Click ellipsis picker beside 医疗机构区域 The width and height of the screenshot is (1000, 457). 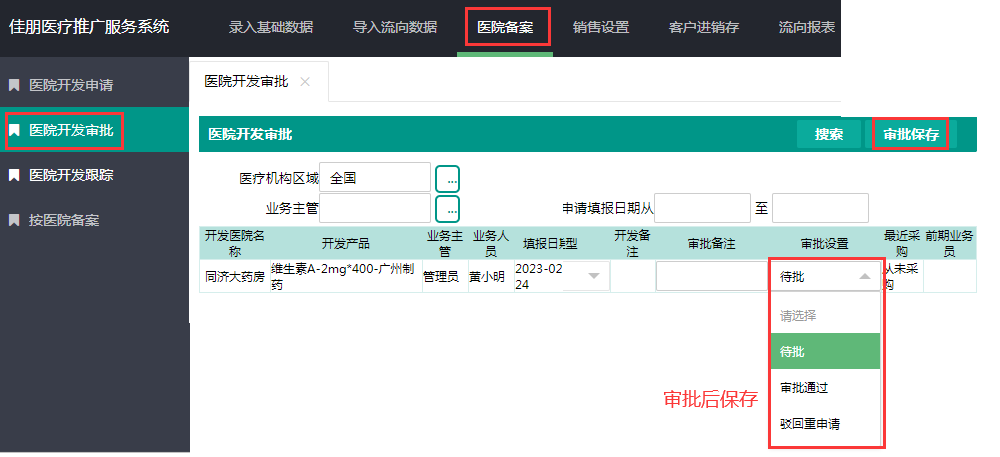coord(448,179)
